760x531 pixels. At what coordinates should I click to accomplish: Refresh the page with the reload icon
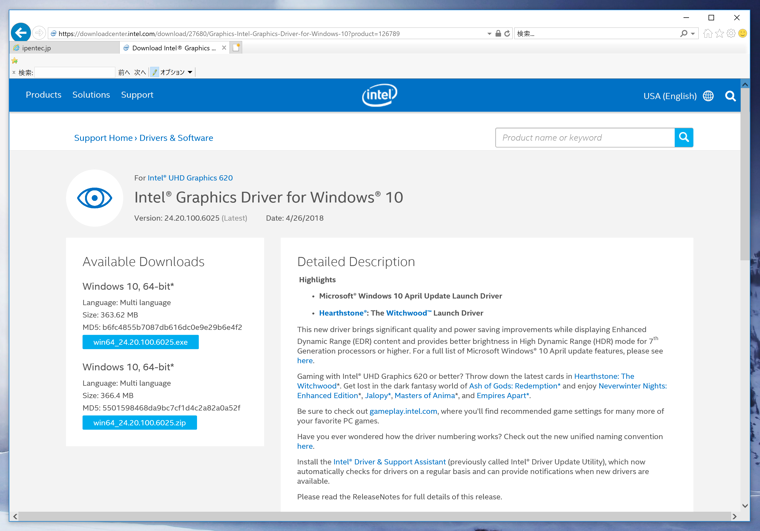coord(507,33)
